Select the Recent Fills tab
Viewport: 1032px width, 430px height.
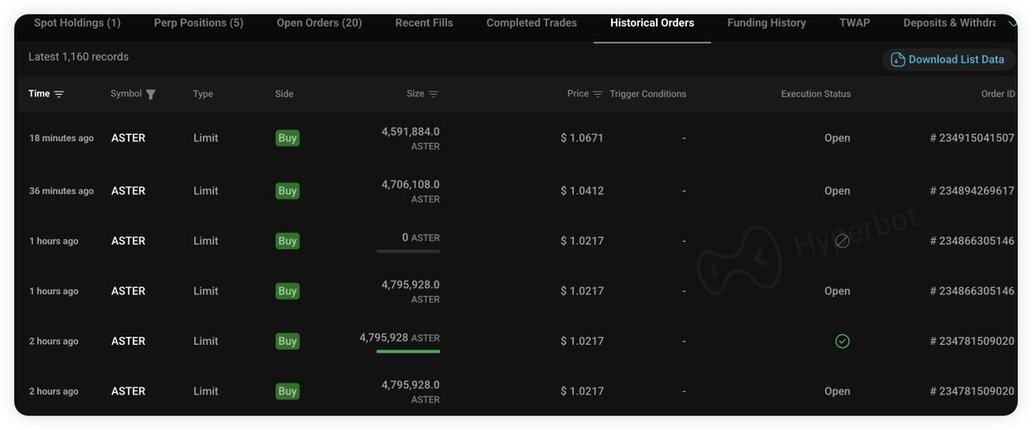point(424,23)
